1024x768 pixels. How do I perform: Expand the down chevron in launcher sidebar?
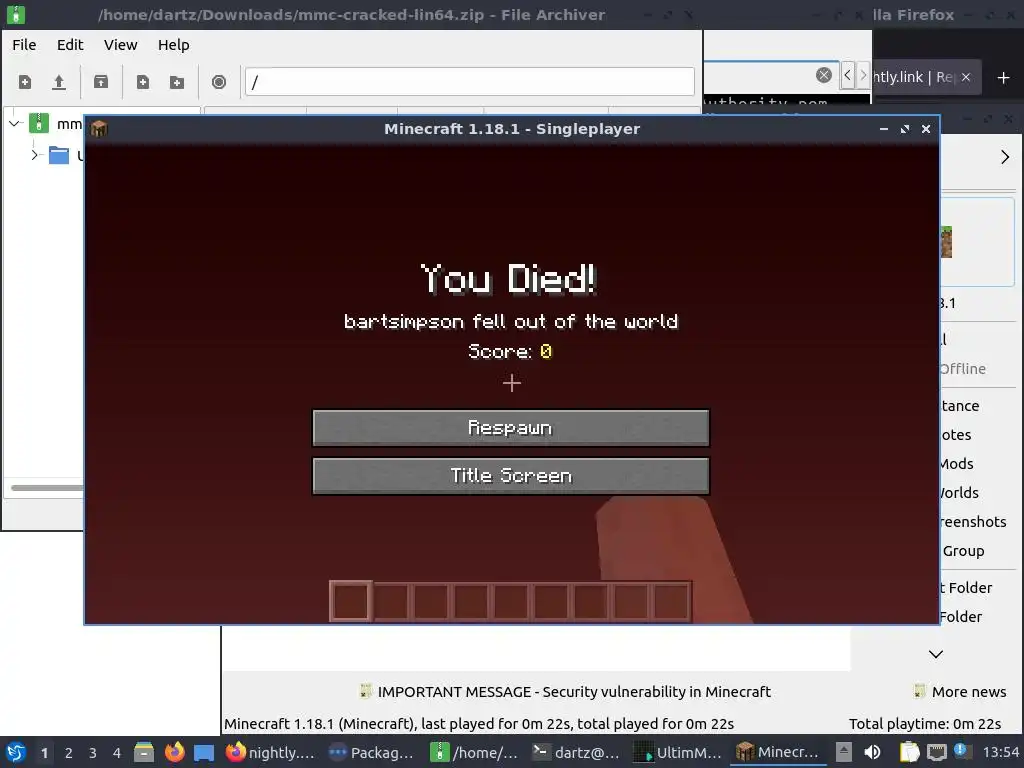pos(936,654)
